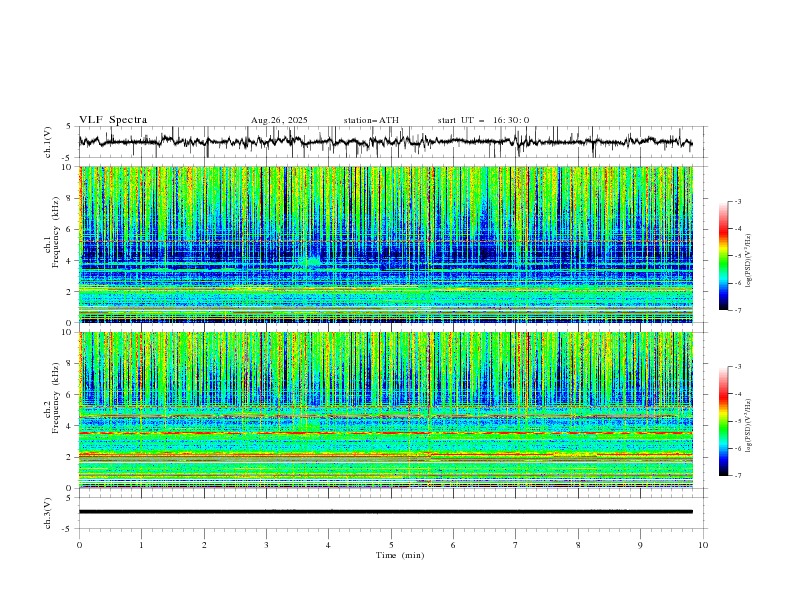Click time axis tick label "2"
Viewport: 792px width, 612px height.
[204, 545]
